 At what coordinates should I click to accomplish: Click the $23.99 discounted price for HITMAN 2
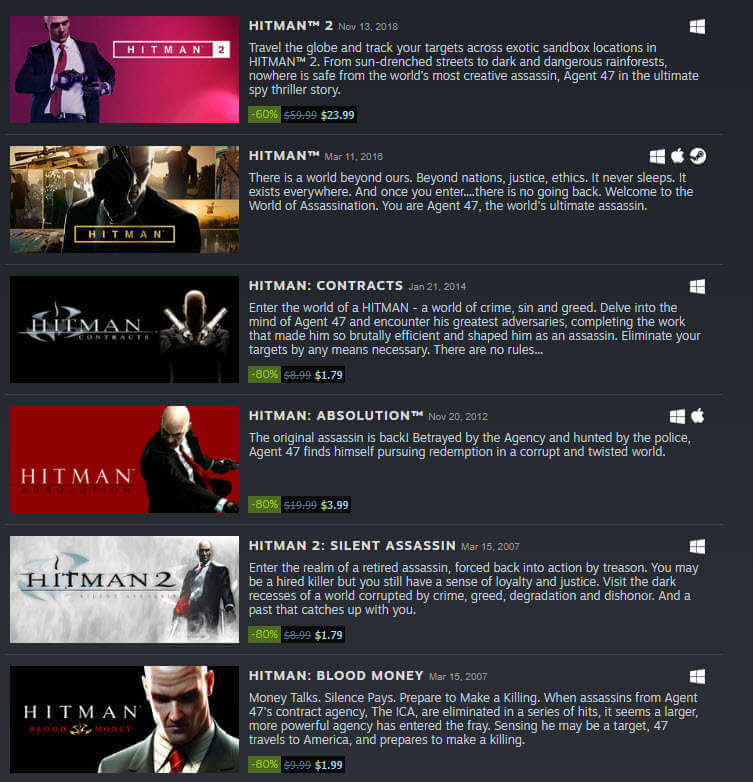tap(338, 115)
